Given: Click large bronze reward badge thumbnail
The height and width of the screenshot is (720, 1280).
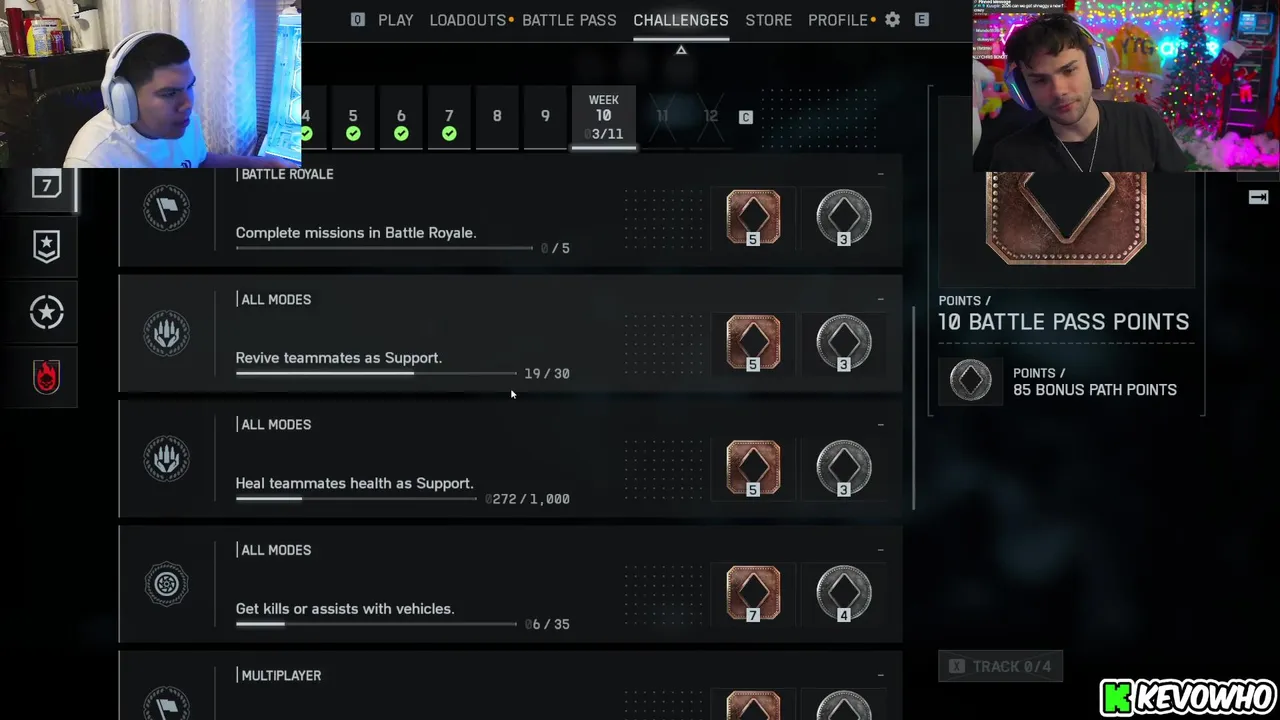Looking at the screenshot, I should tap(1066, 218).
